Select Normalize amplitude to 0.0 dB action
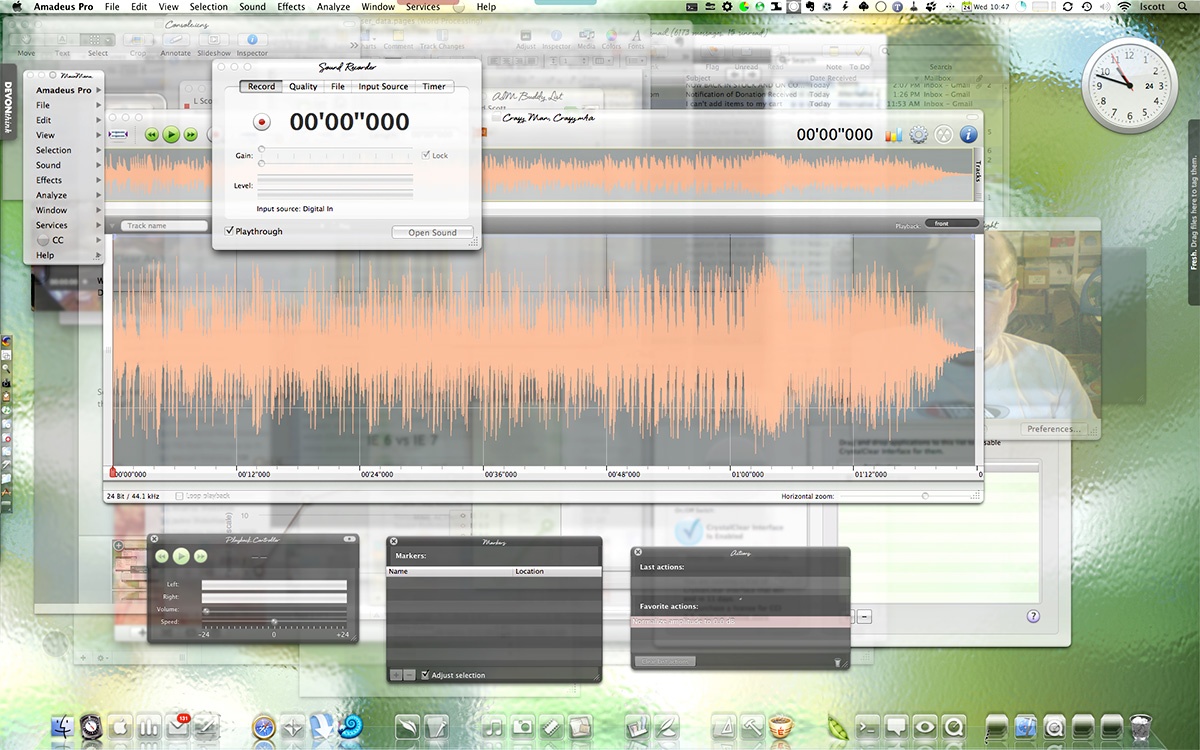The height and width of the screenshot is (750, 1200). click(740, 621)
